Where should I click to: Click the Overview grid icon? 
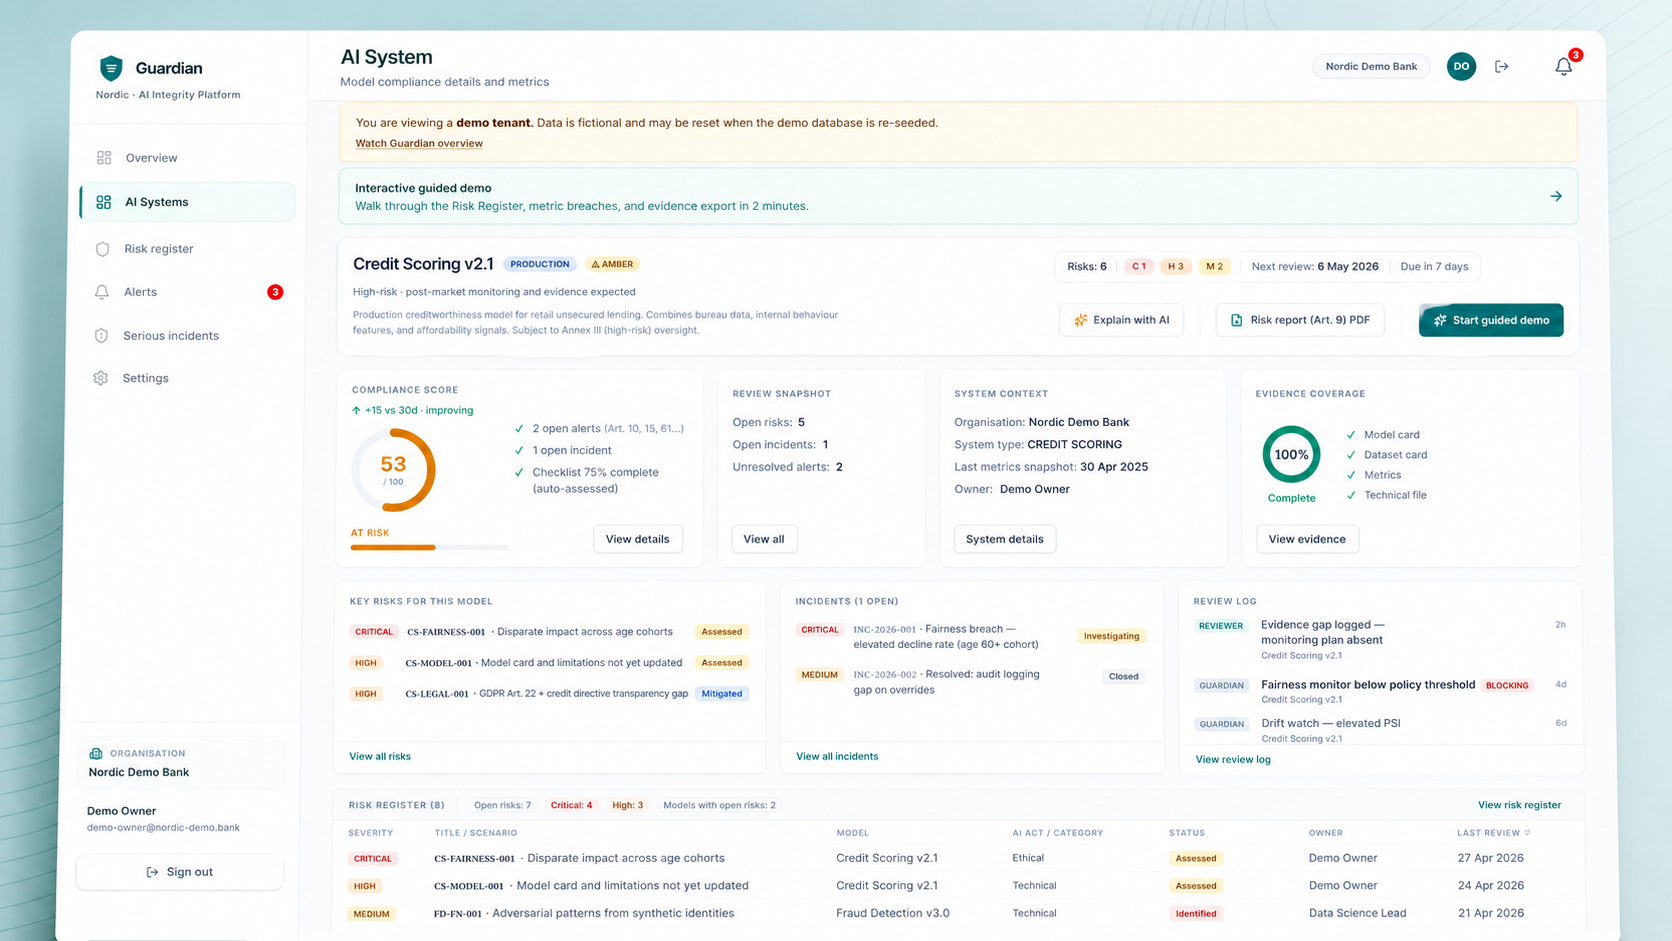tap(104, 158)
